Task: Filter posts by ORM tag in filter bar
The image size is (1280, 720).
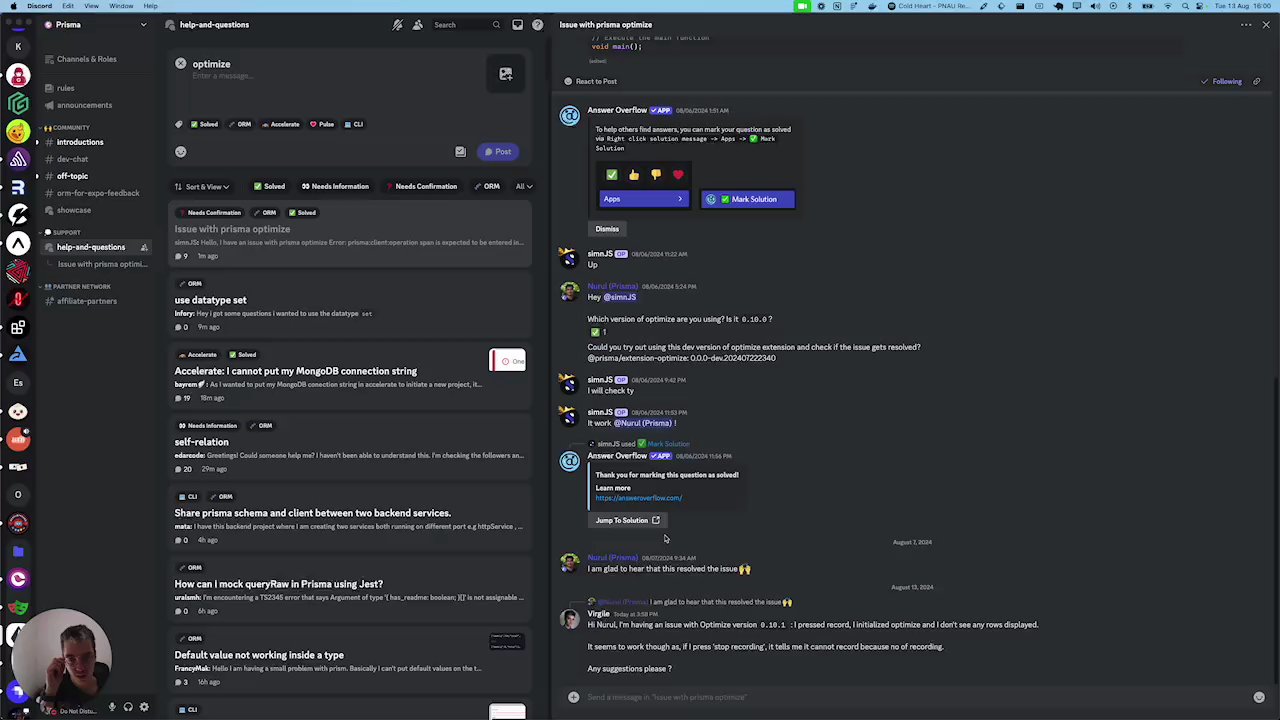Action: pyautogui.click(x=487, y=186)
